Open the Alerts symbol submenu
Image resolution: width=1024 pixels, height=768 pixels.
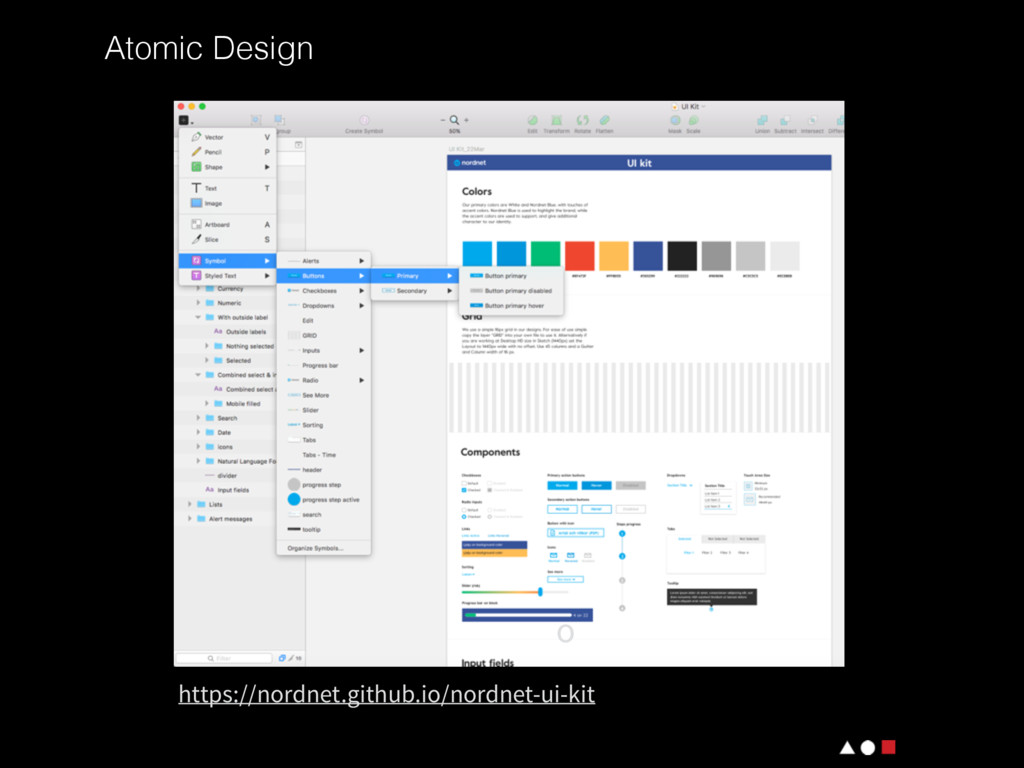click(324, 261)
